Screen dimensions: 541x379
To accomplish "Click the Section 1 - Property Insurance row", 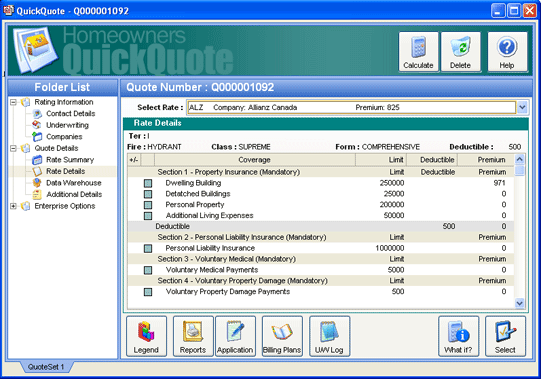I will pos(321,172).
